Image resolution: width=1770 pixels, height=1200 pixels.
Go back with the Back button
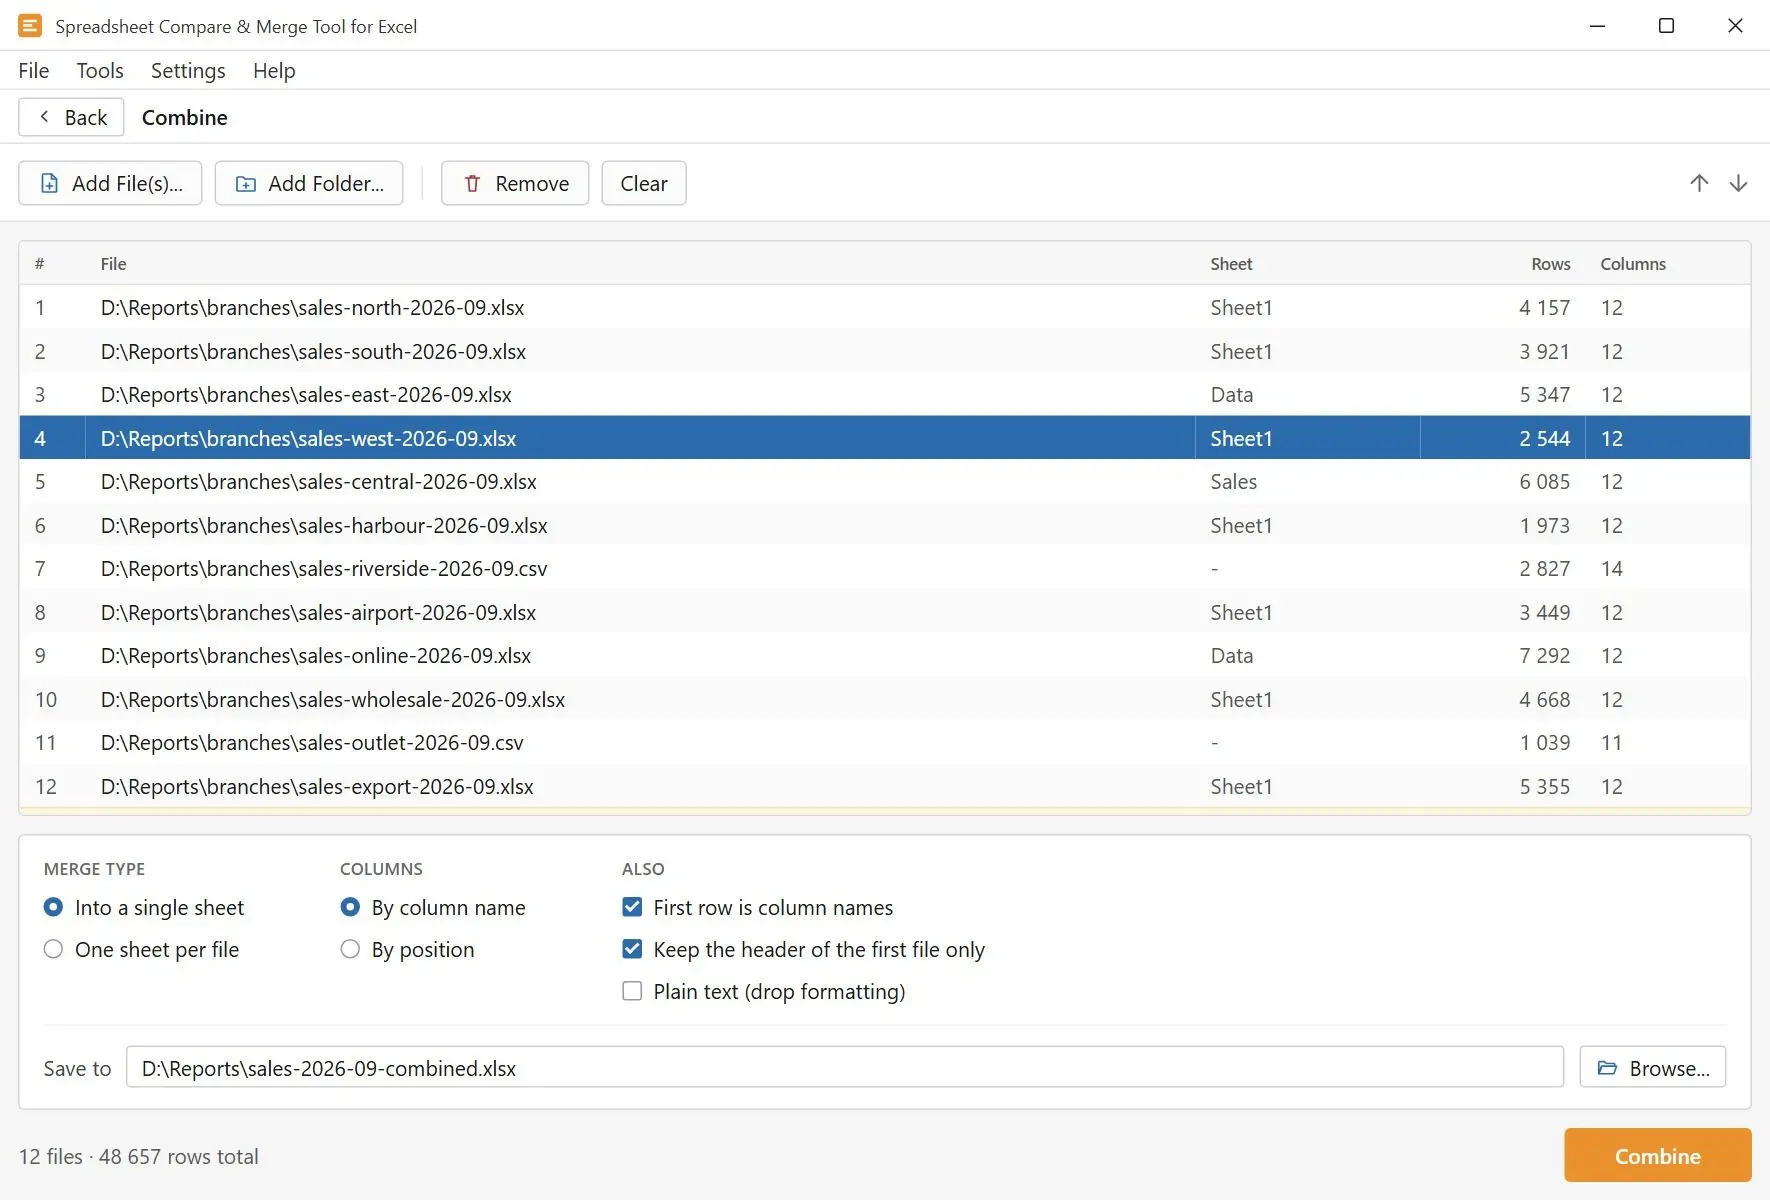71,117
